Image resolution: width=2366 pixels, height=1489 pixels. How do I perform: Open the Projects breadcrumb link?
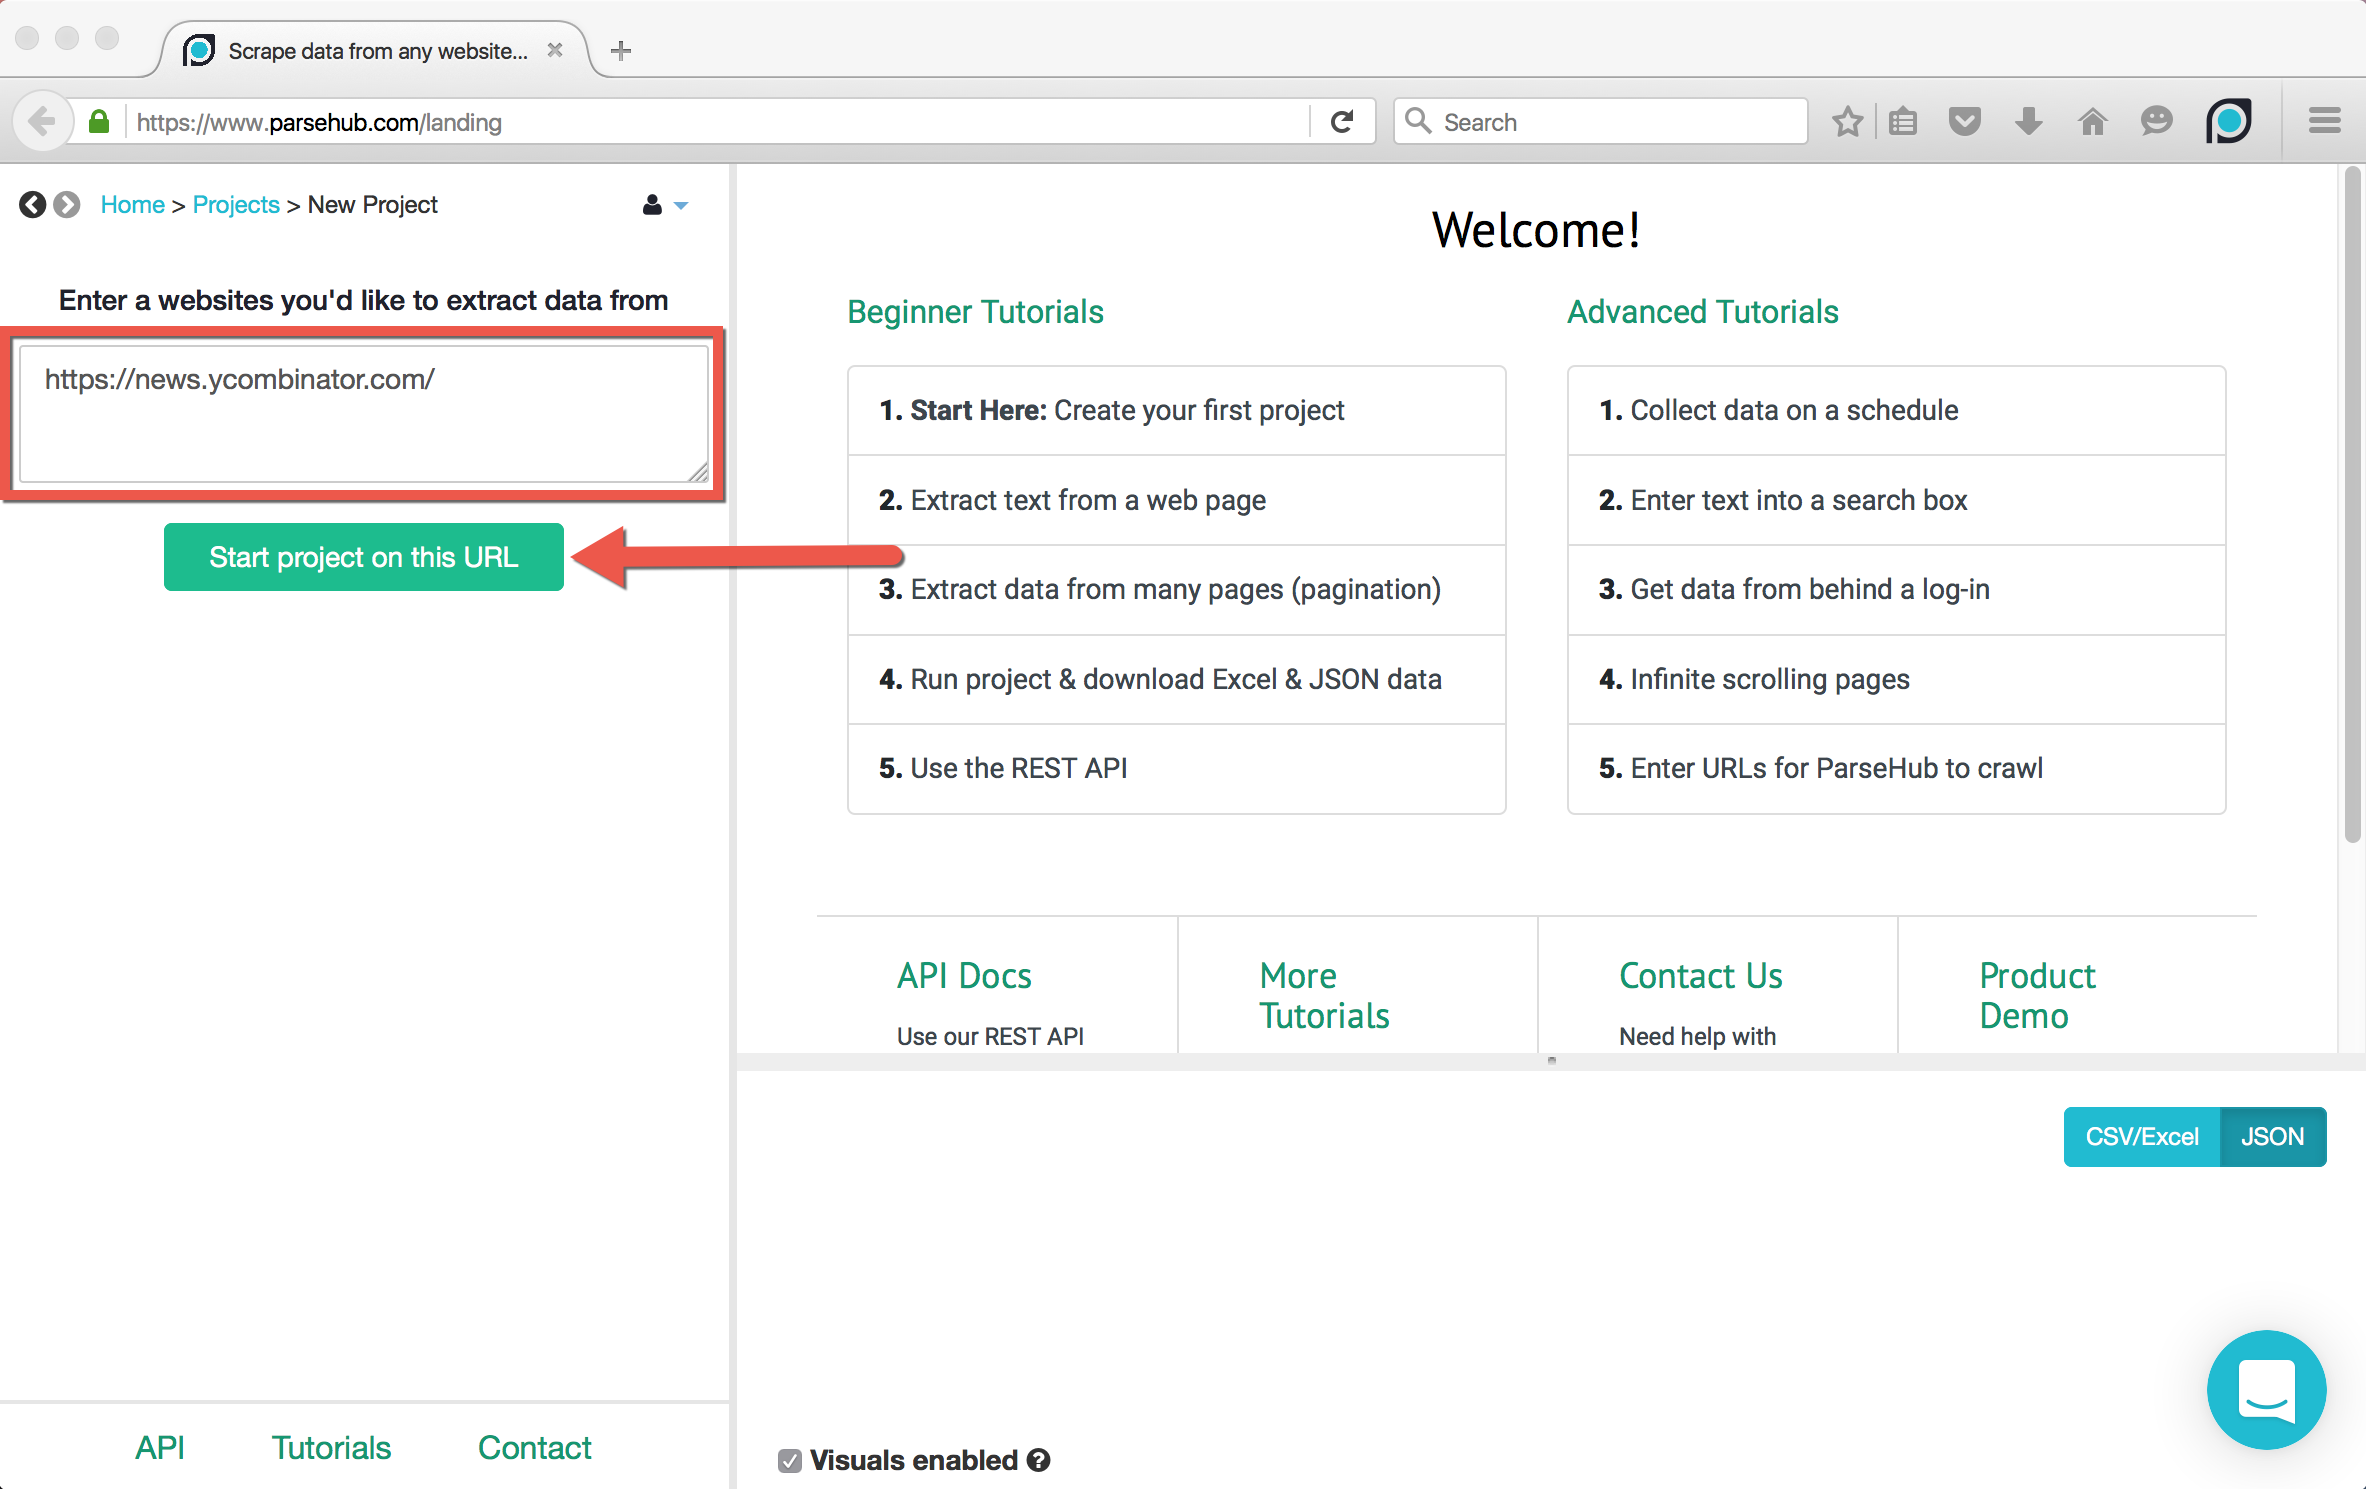coord(235,204)
